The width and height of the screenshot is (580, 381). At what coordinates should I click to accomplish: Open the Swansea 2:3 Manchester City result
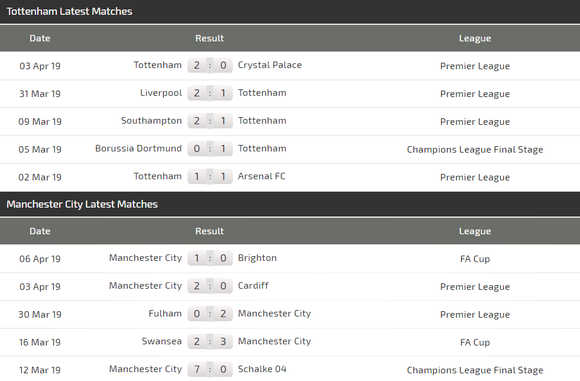(210, 341)
